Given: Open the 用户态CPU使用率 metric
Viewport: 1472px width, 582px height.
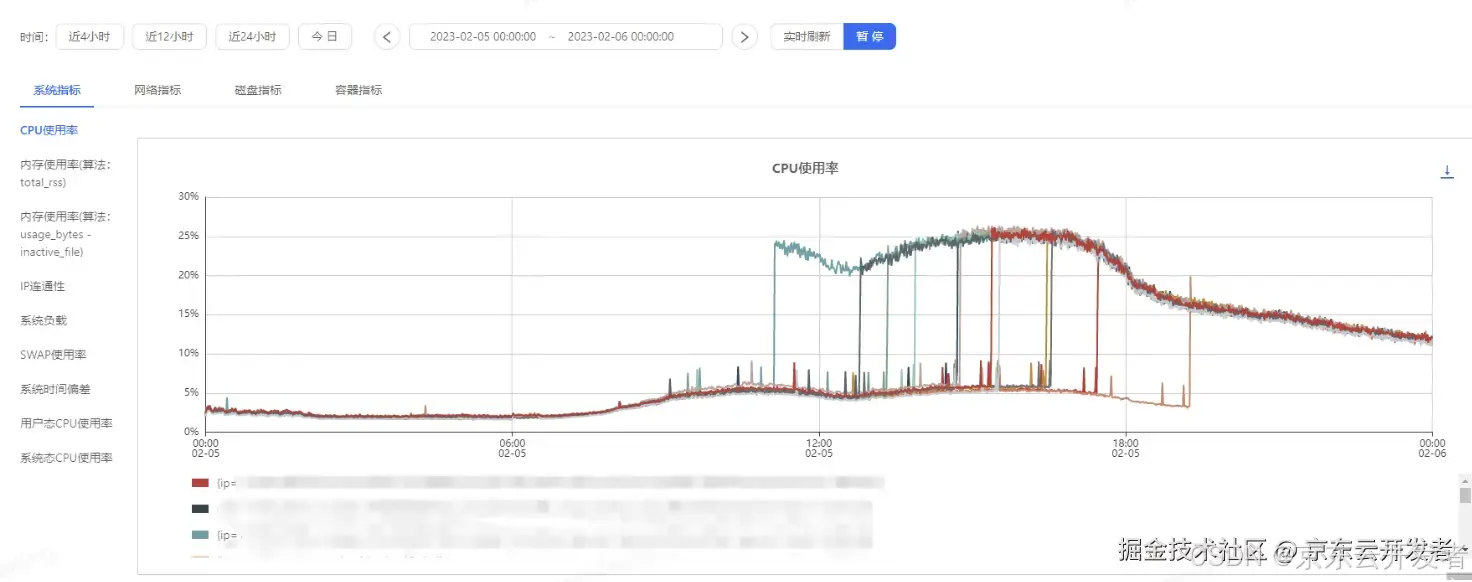Looking at the screenshot, I should point(66,423).
